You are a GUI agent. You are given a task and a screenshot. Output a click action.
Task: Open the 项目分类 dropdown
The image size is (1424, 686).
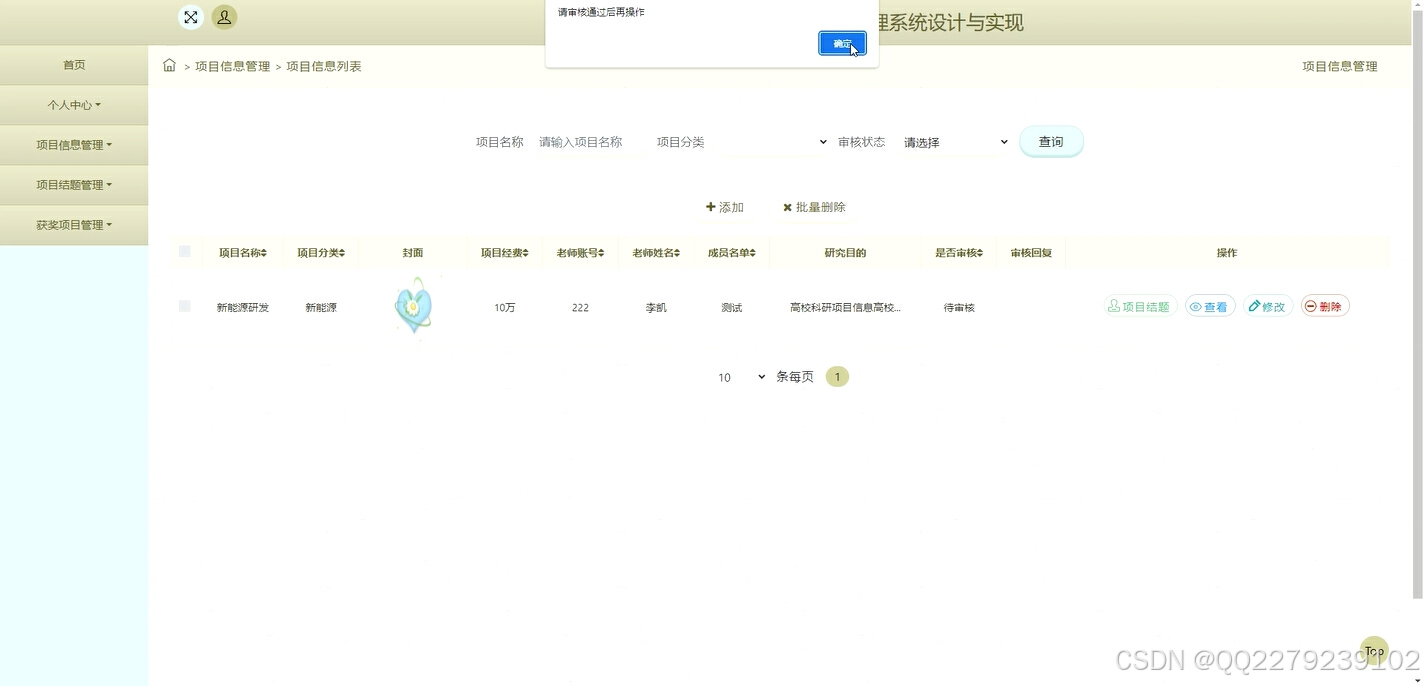[775, 141]
